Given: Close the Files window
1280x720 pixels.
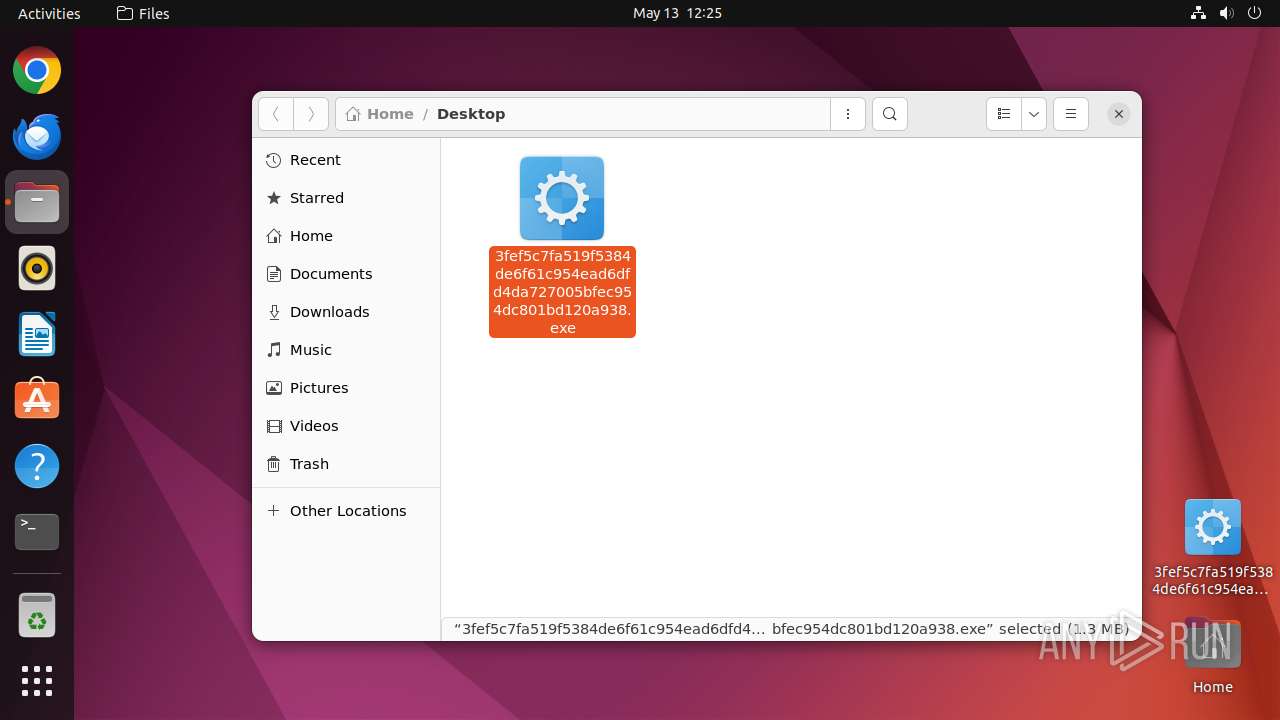Looking at the screenshot, I should pyautogui.click(x=1119, y=114).
